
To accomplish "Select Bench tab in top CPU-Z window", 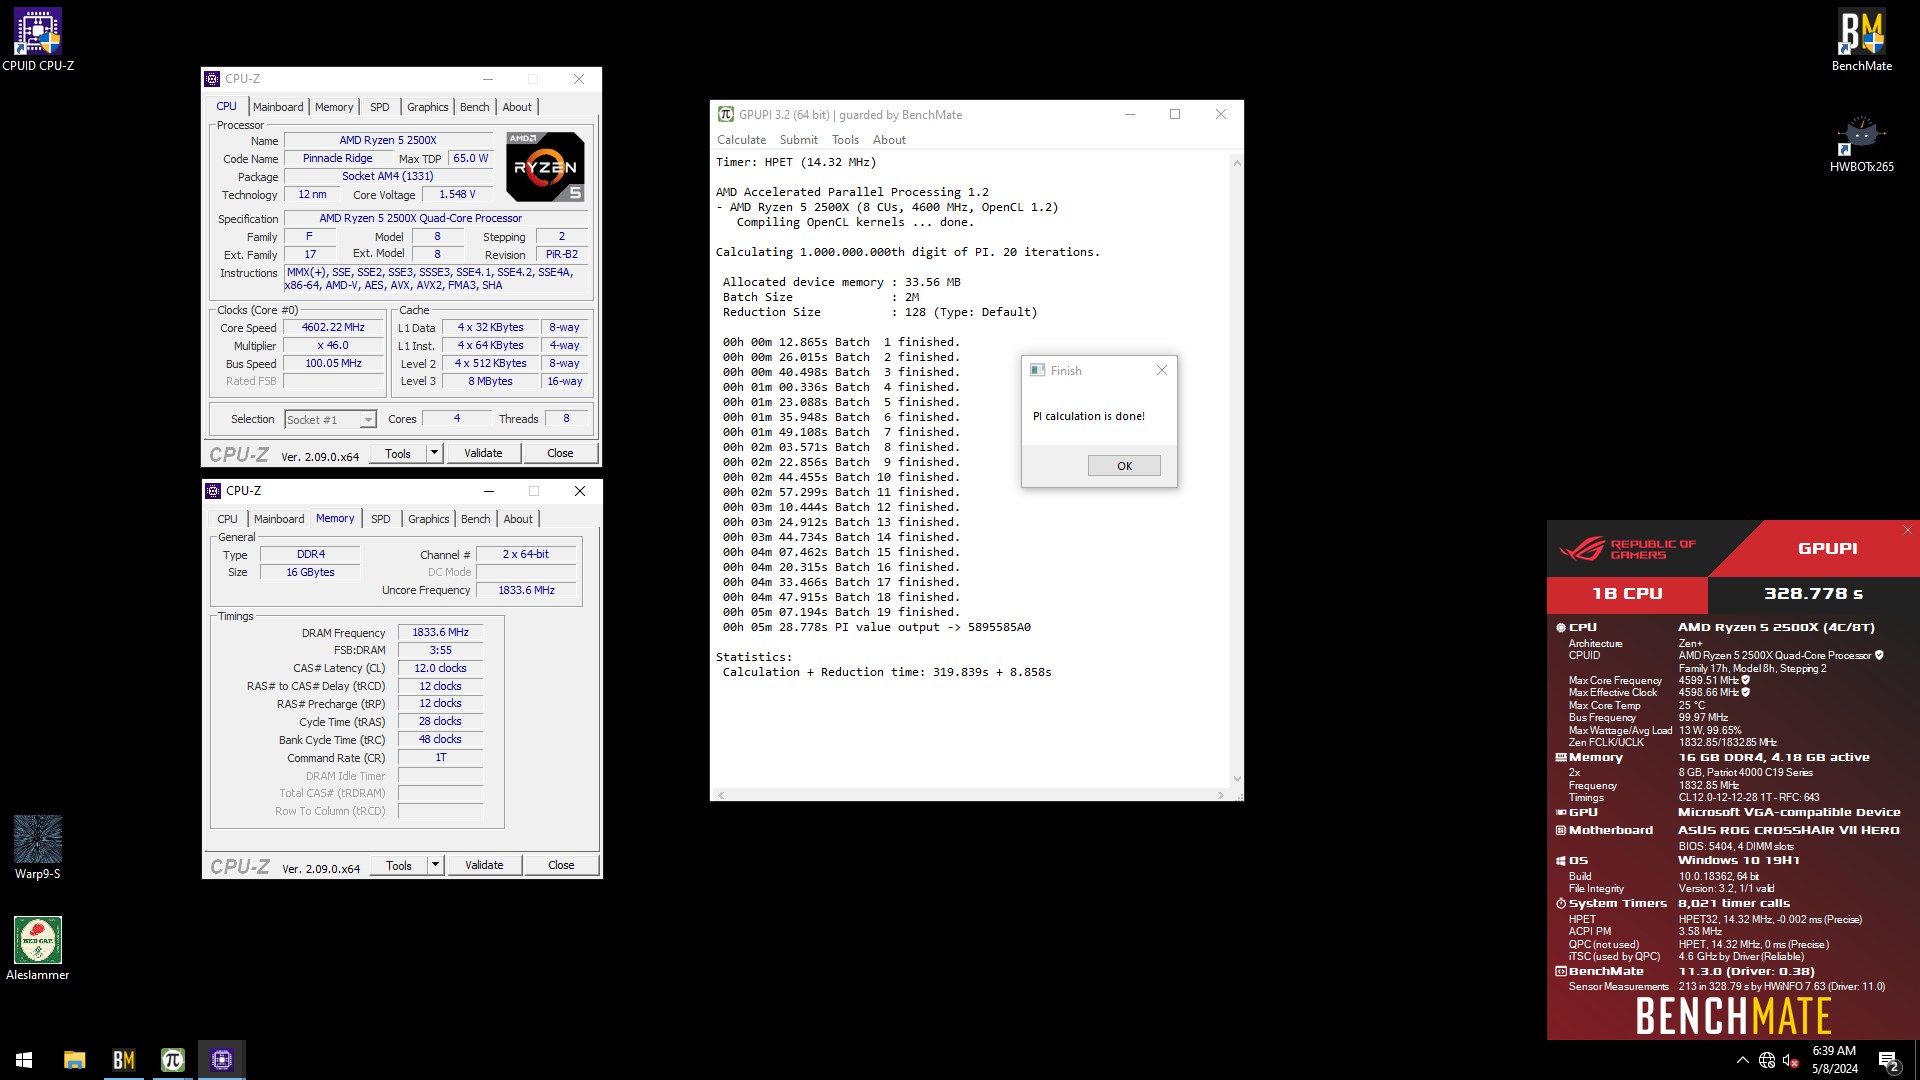I will pos(474,107).
